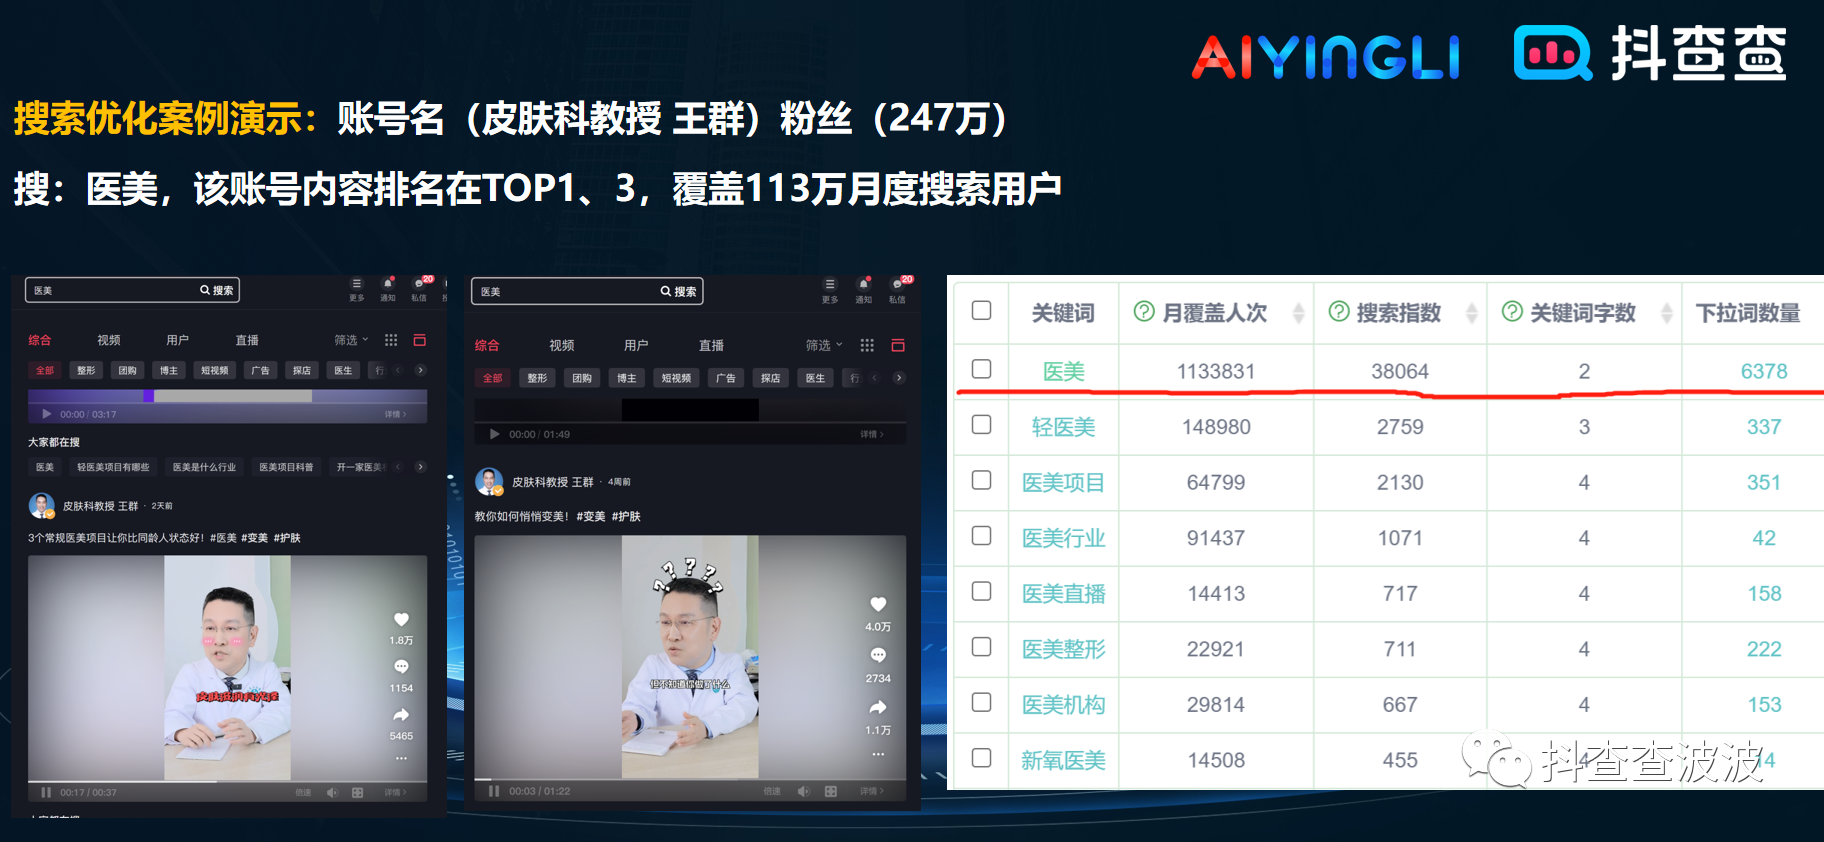Screen dimensions: 1824x842
Task: Select single-column view icon in left panel
Action: (x=420, y=340)
